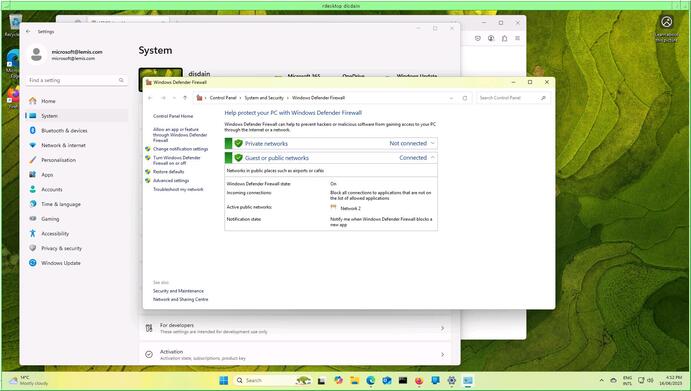Go up one level in Control Panel

tap(185, 98)
